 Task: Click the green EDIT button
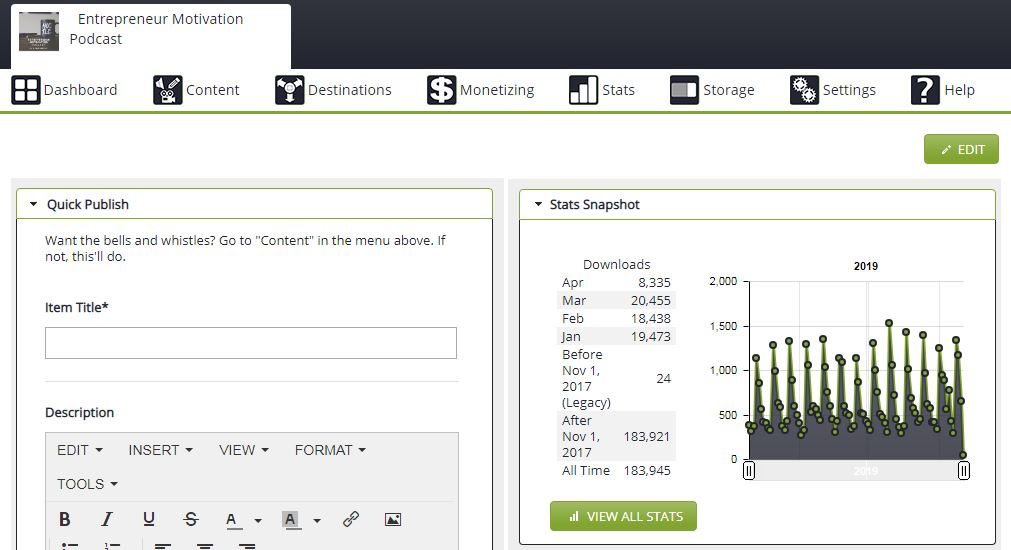pyautogui.click(x=961, y=149)
